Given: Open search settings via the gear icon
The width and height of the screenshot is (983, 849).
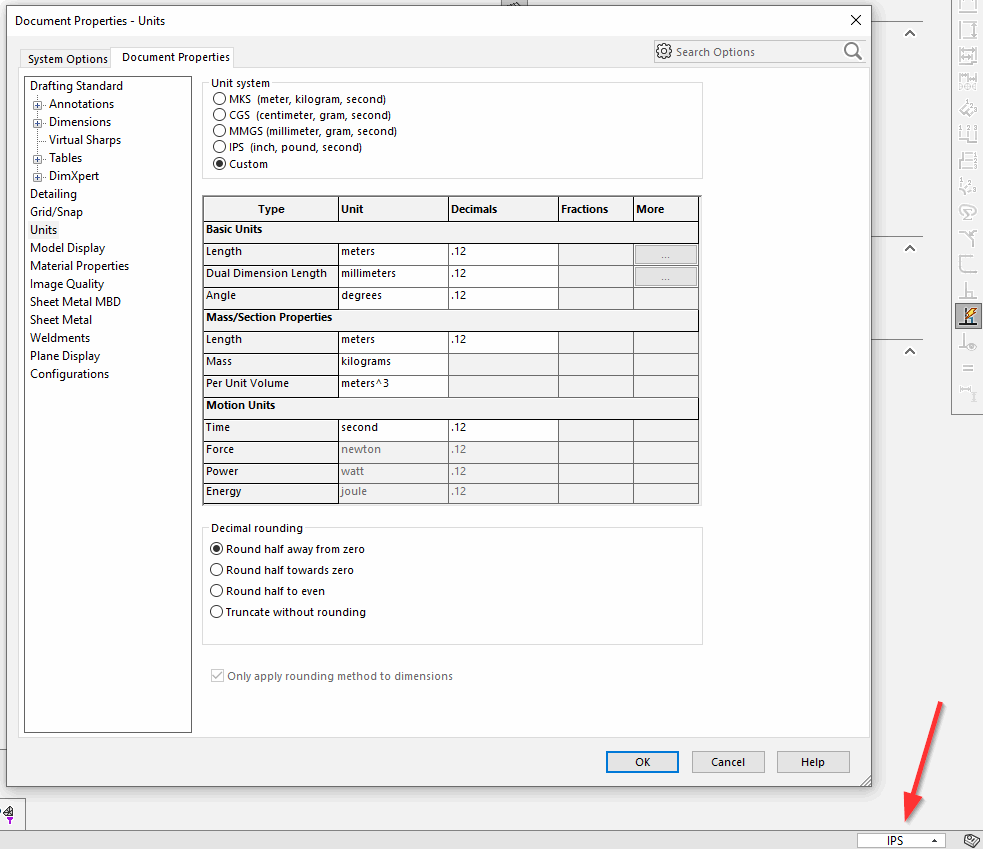Looking at the screenshot, I should tap(663, 51).
